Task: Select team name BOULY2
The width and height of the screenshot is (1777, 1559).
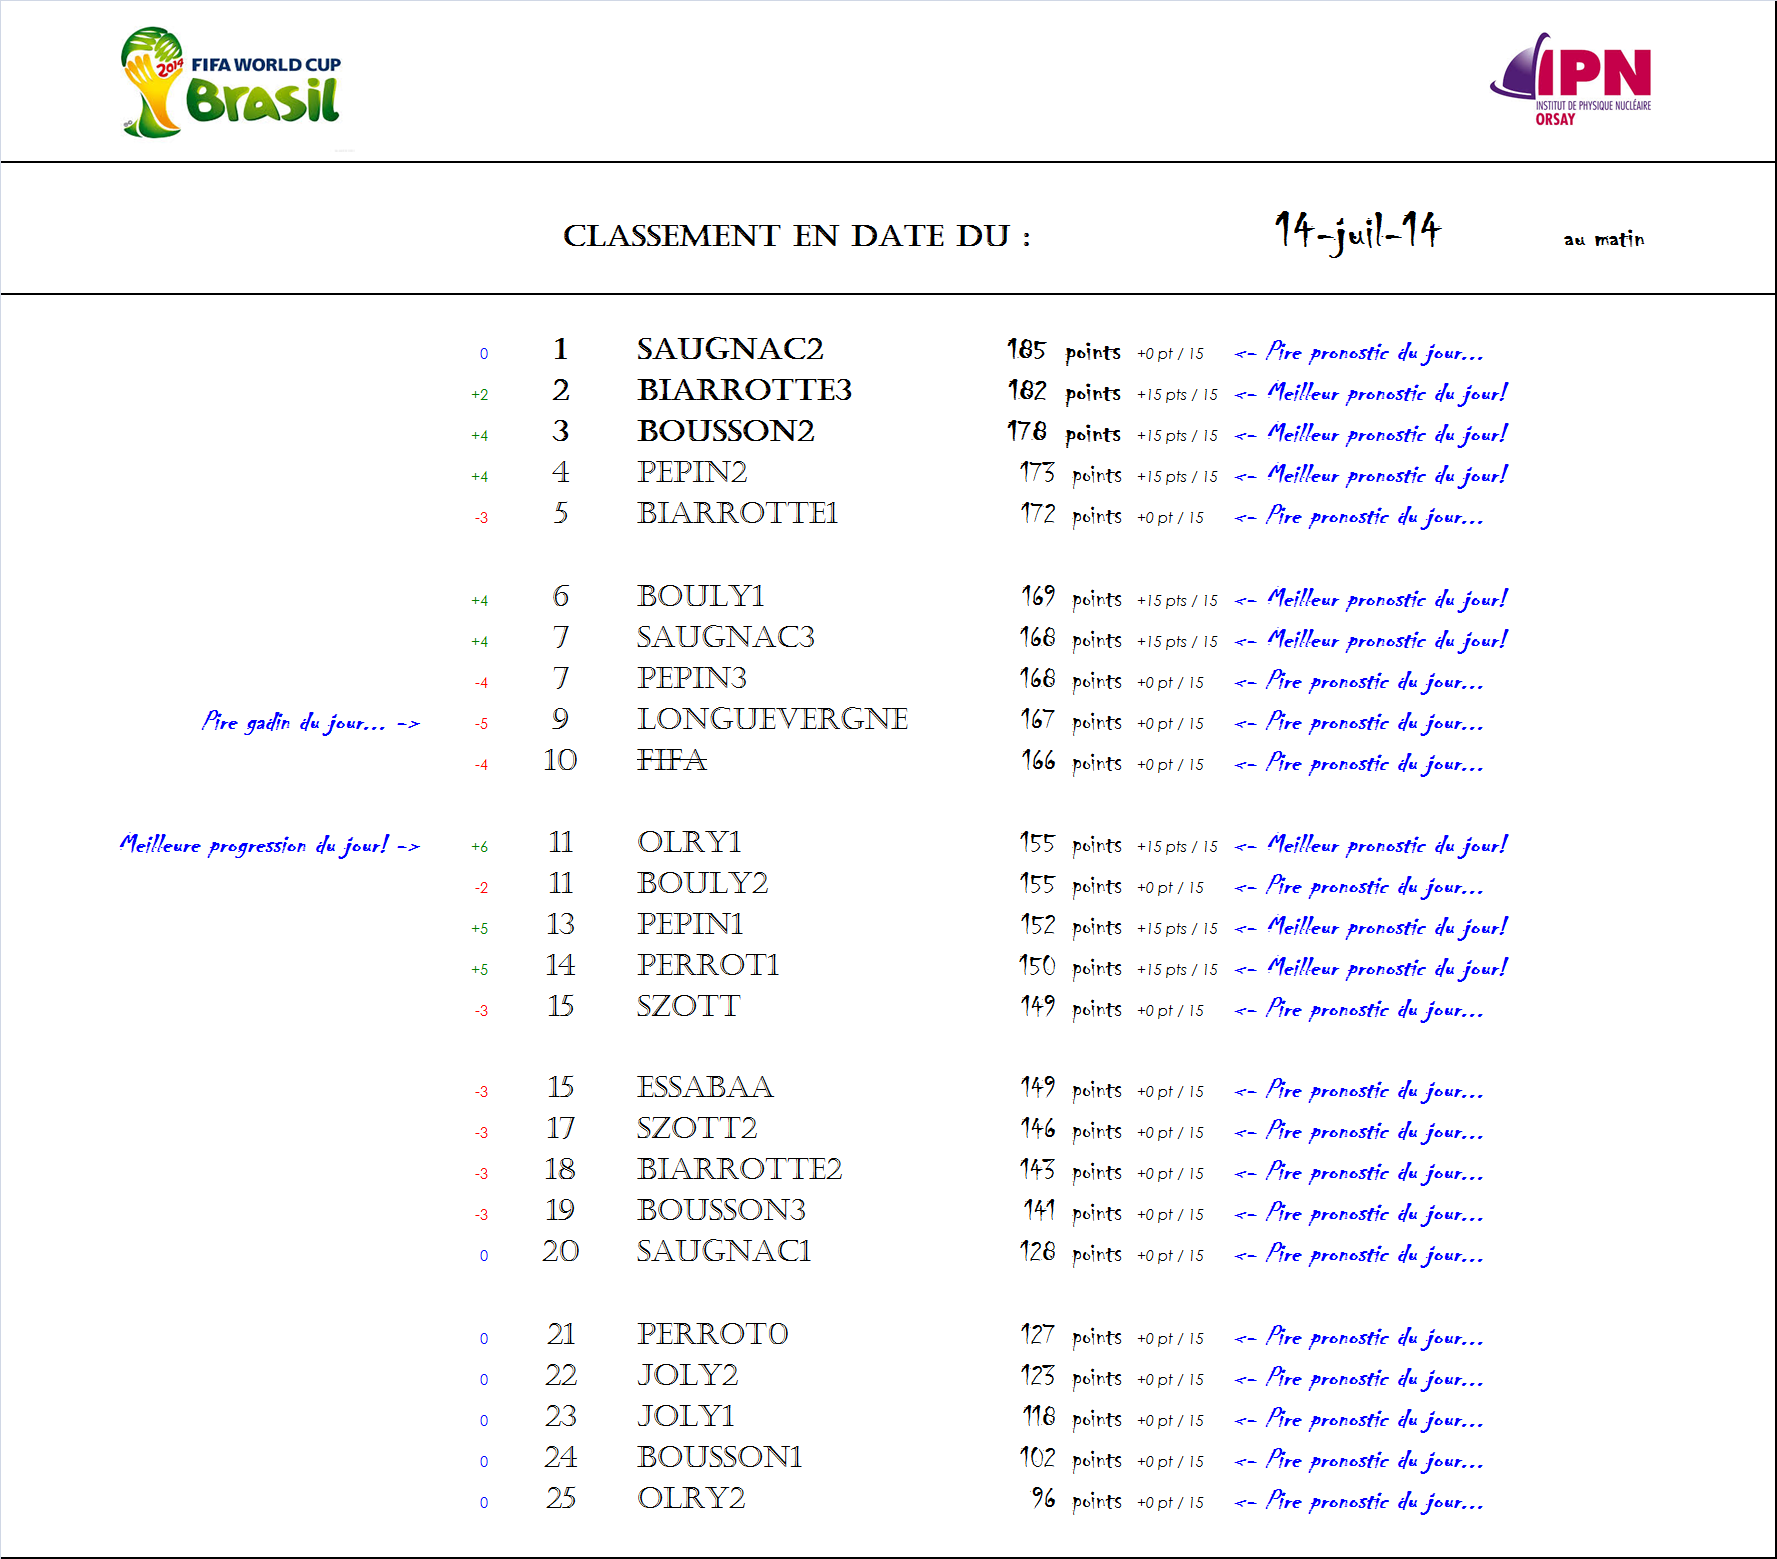Action: 703,883
